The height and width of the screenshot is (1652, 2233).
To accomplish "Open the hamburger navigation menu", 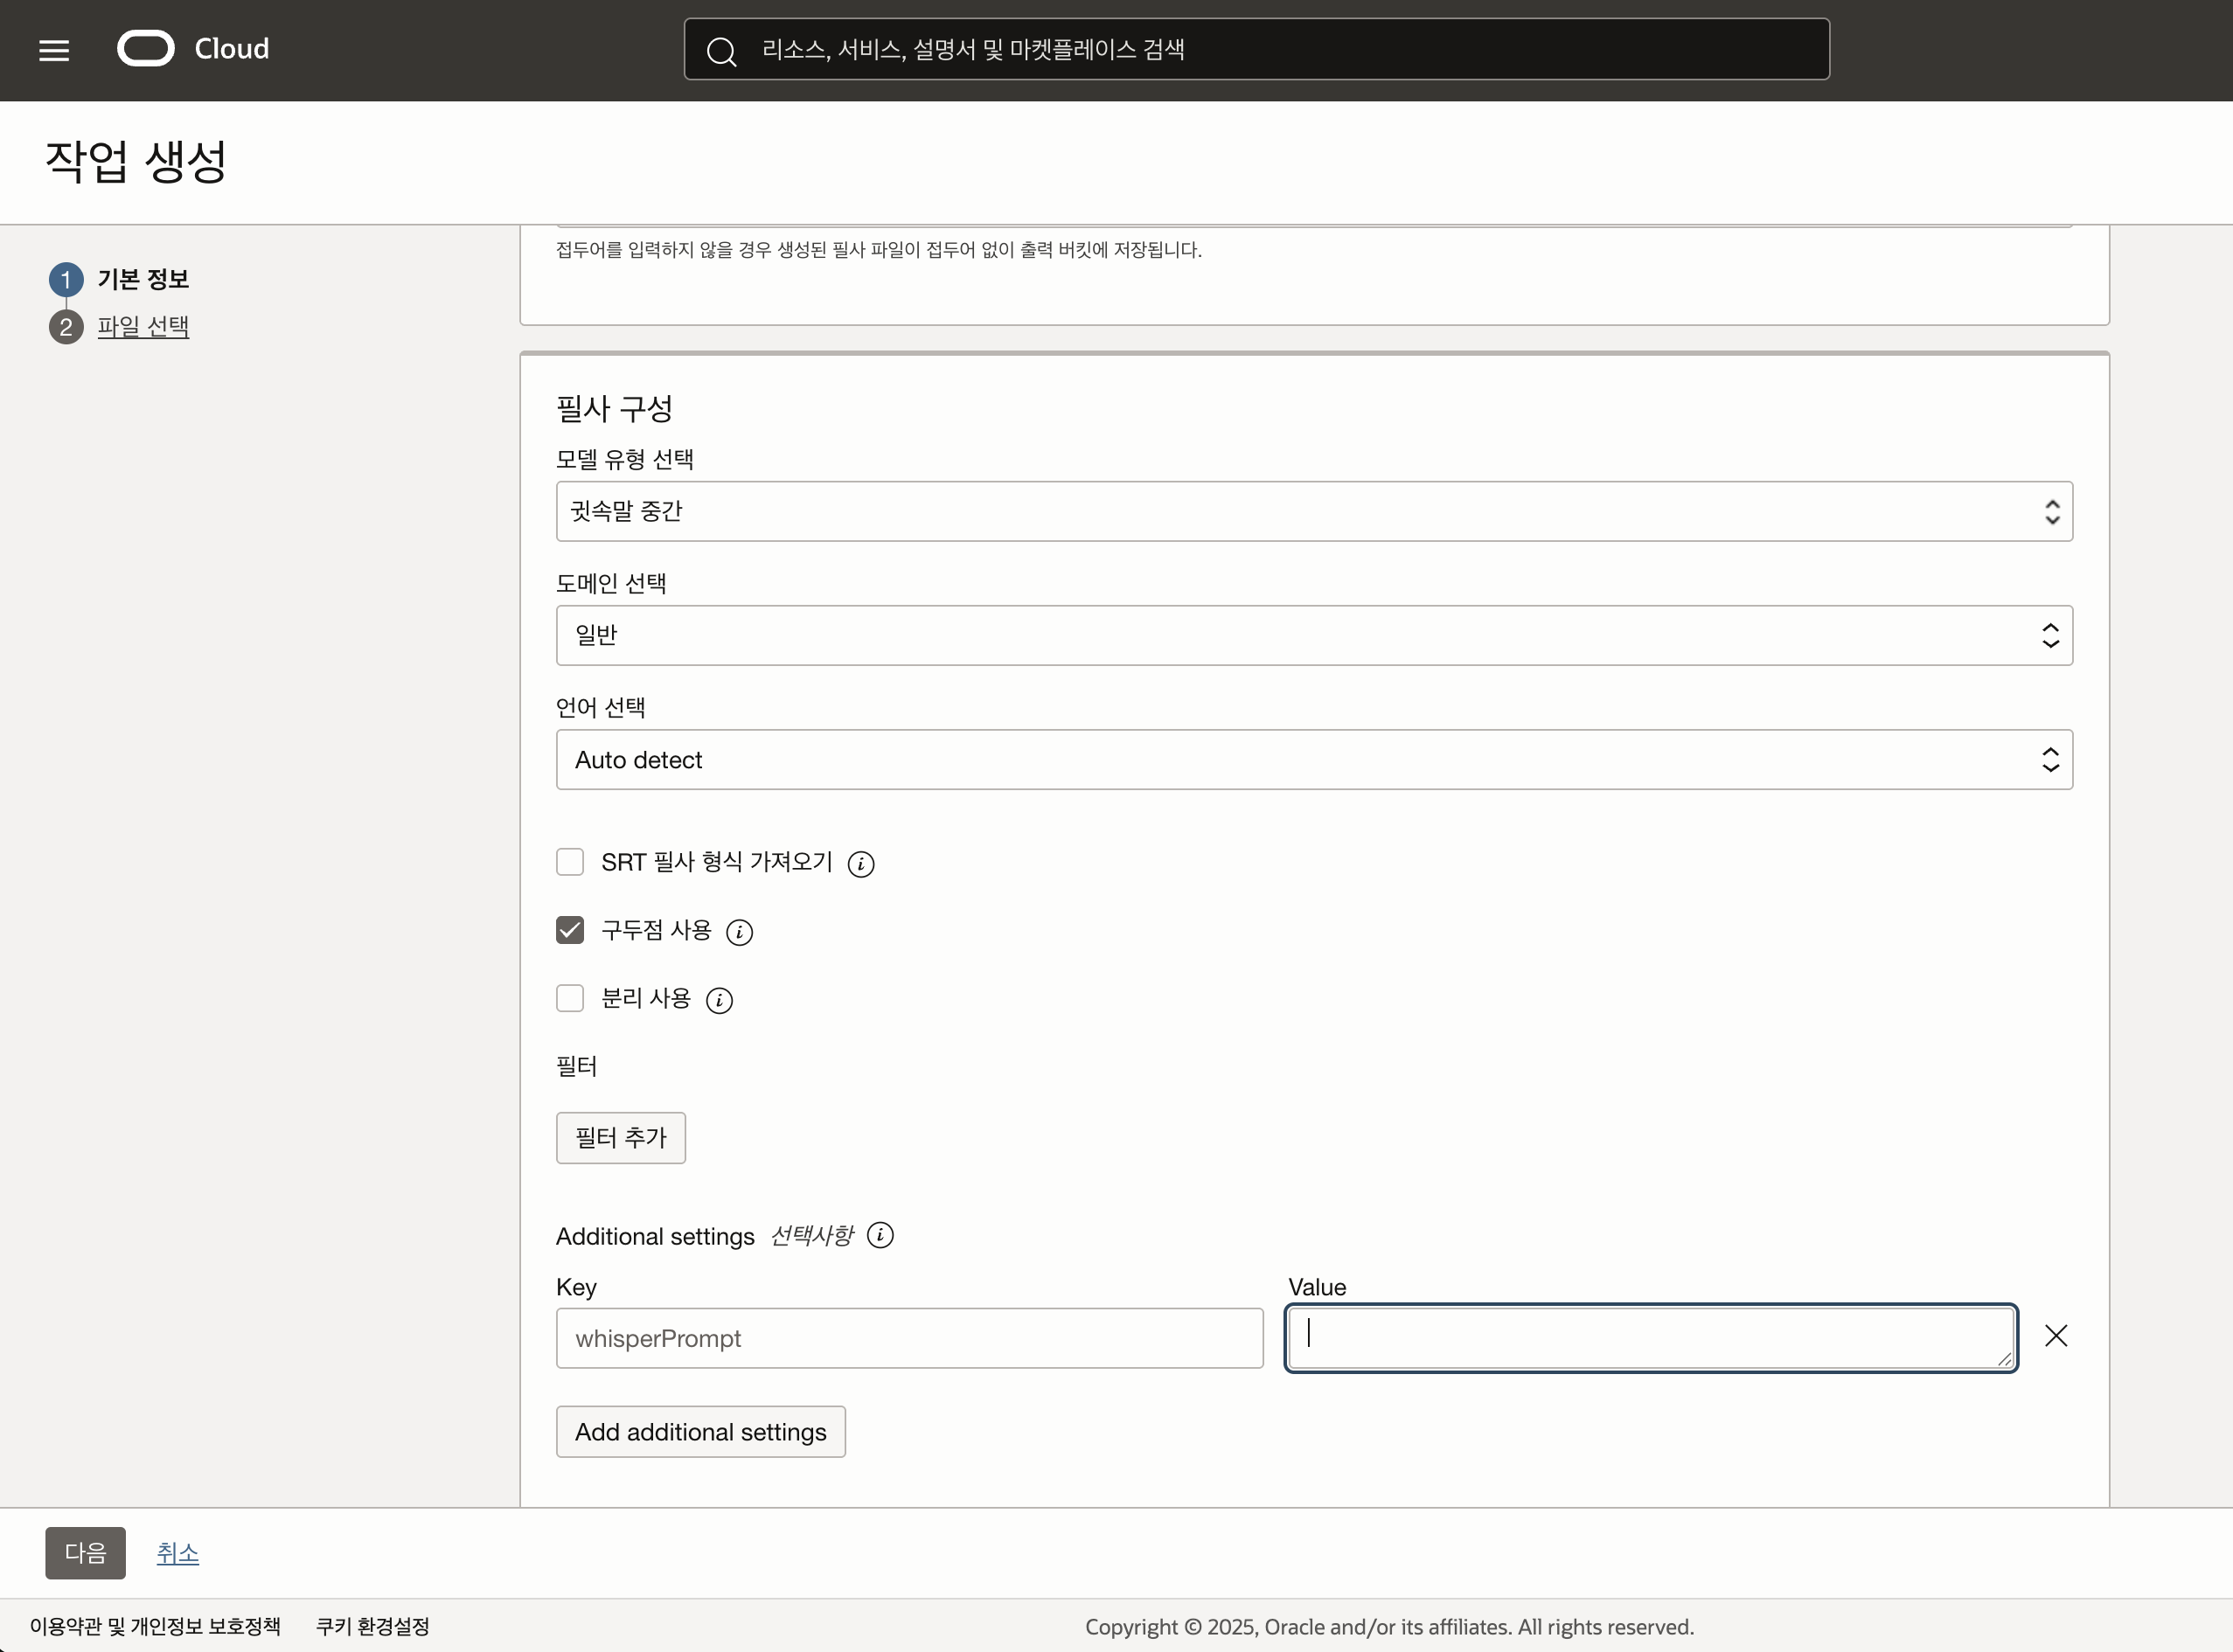I will pyautogui.click(x=54, y=50).
